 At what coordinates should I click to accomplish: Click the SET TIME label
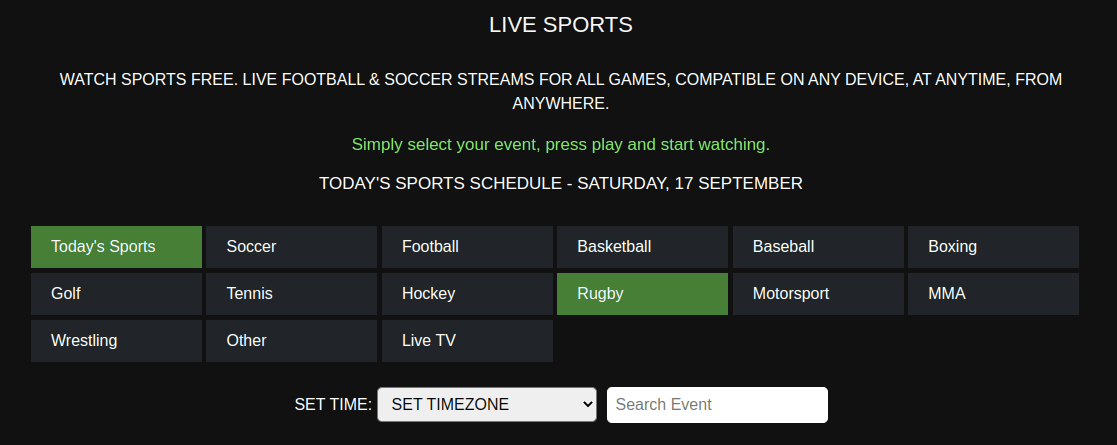[x=333, y=405]
